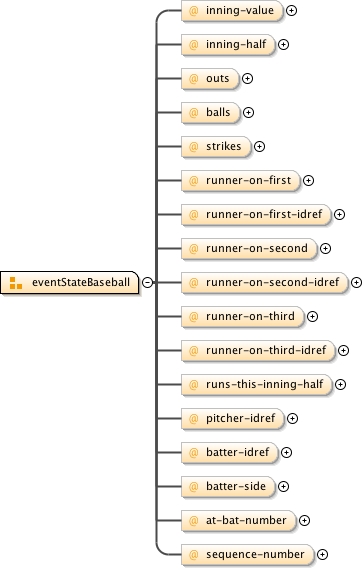Viewport: 364px width, 570px height.
Task: Click the @ icon of strikes attribute
Action: click(193, 146)
